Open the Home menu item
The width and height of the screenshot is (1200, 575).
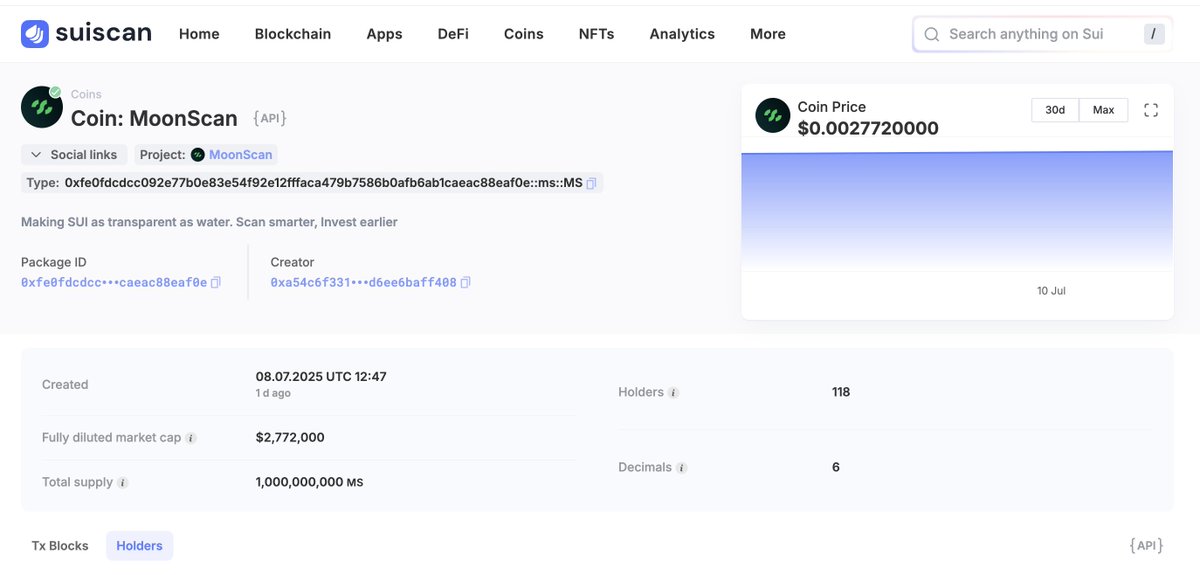tap(199, 34)
